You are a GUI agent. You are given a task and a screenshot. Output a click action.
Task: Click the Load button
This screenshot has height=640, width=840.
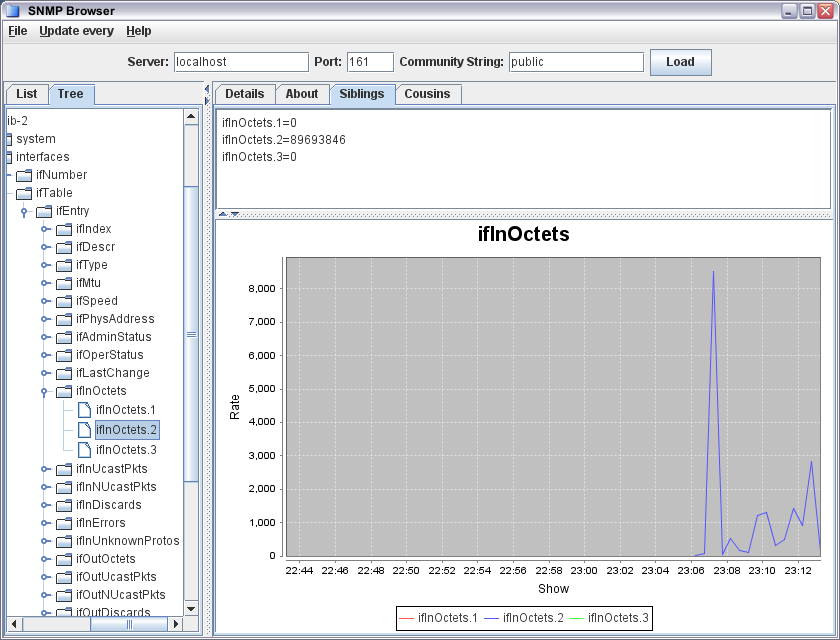680,62
